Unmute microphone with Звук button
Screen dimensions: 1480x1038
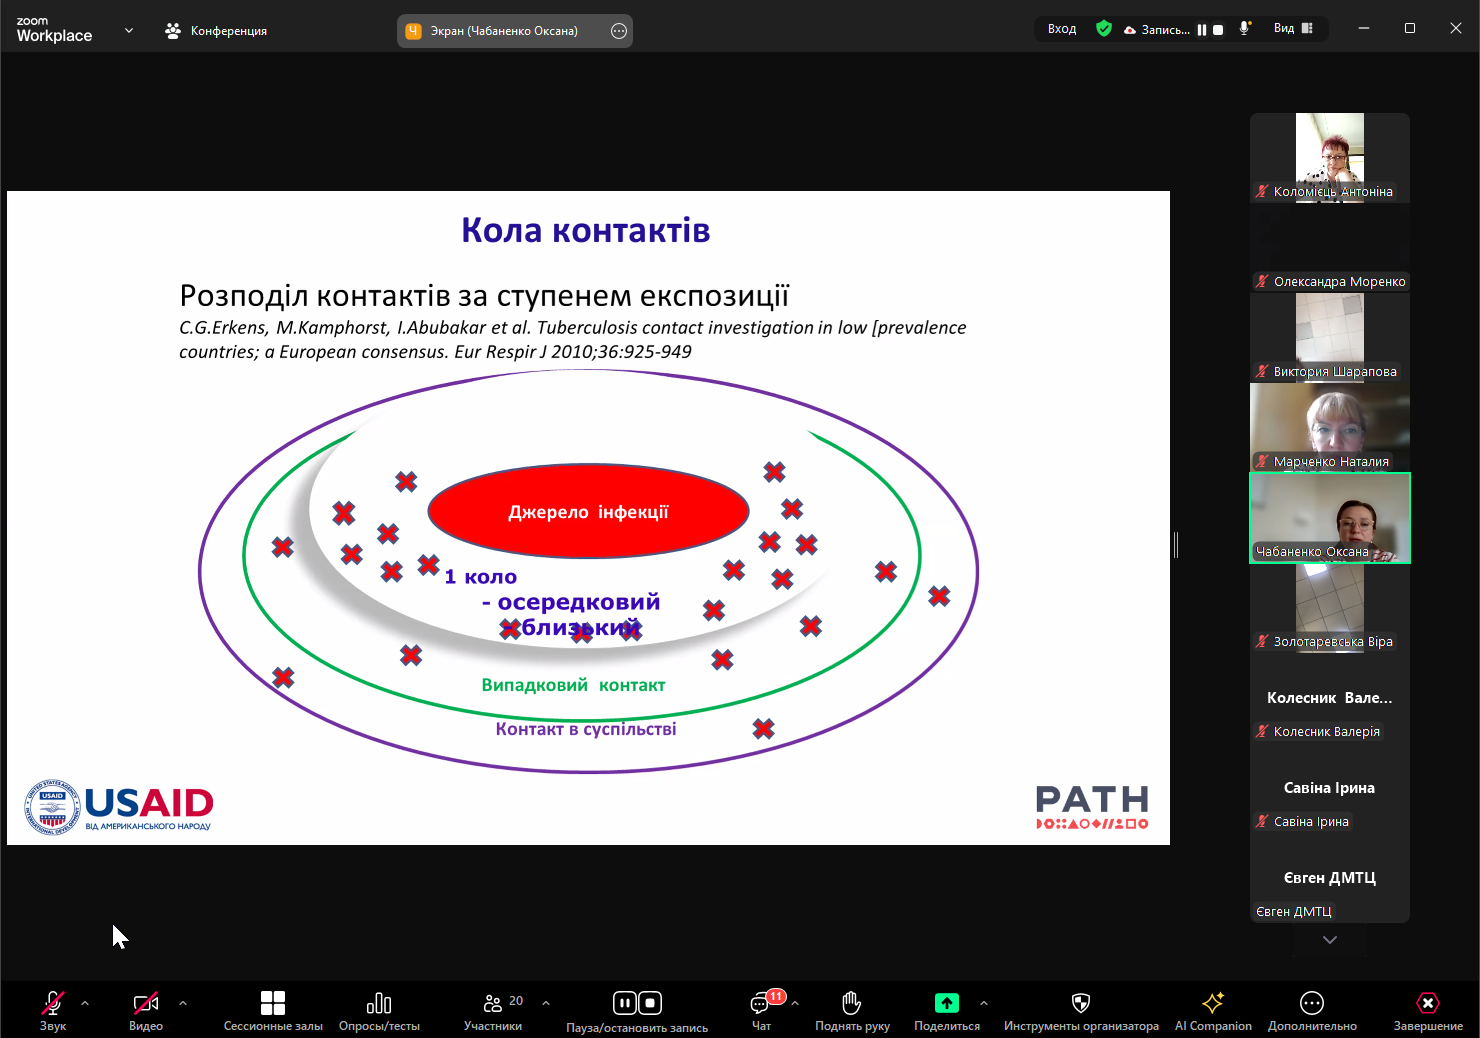click(x=53, y=1003)
